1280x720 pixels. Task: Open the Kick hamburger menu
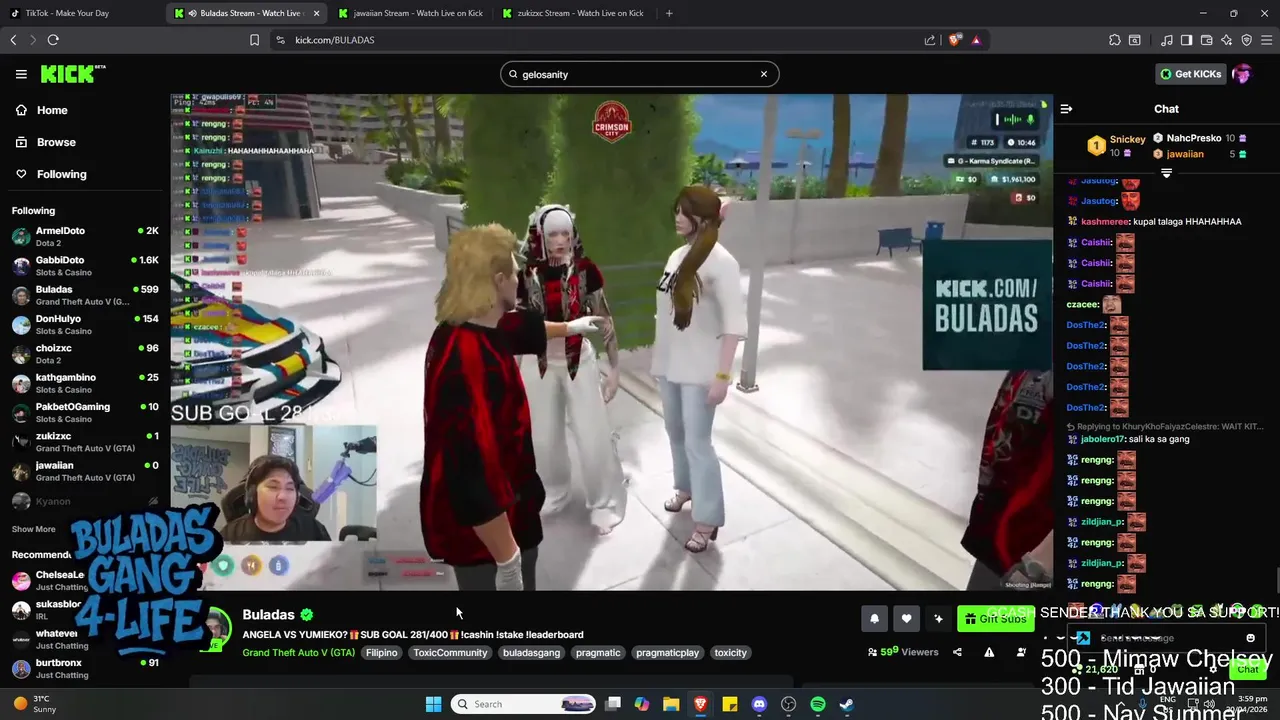21,74
